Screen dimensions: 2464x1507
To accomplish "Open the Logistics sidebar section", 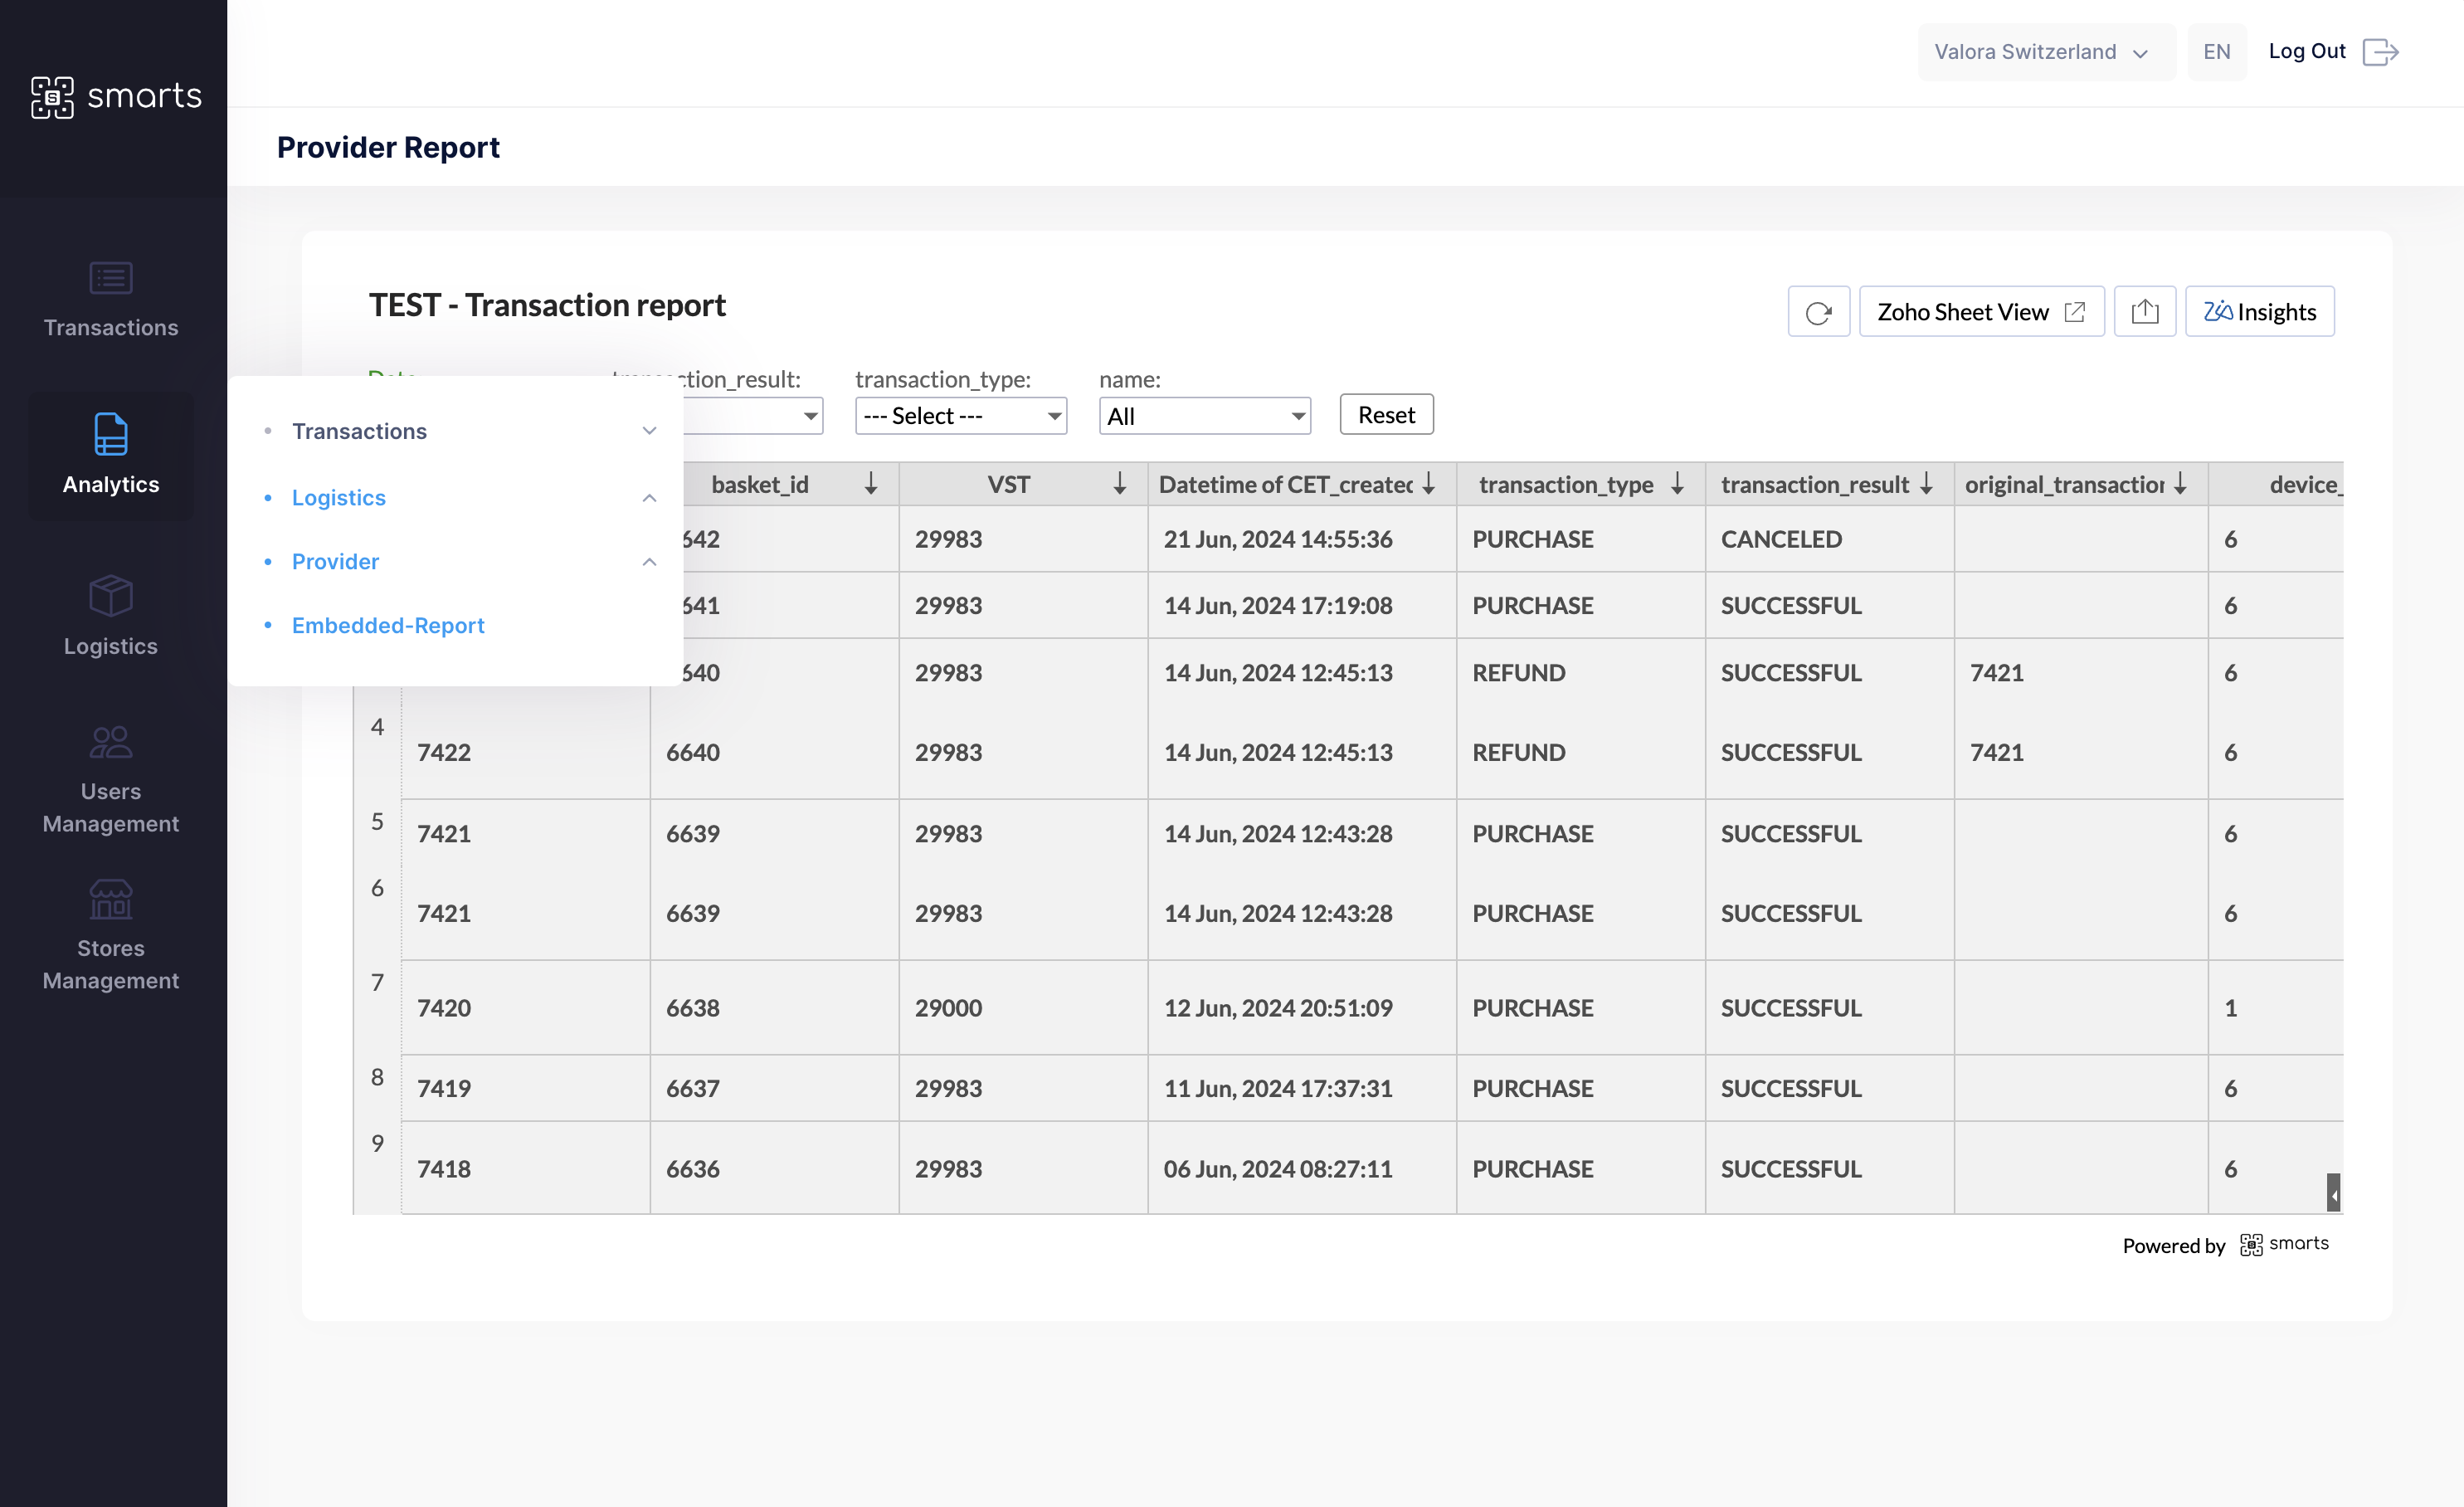I will (111, 616).
